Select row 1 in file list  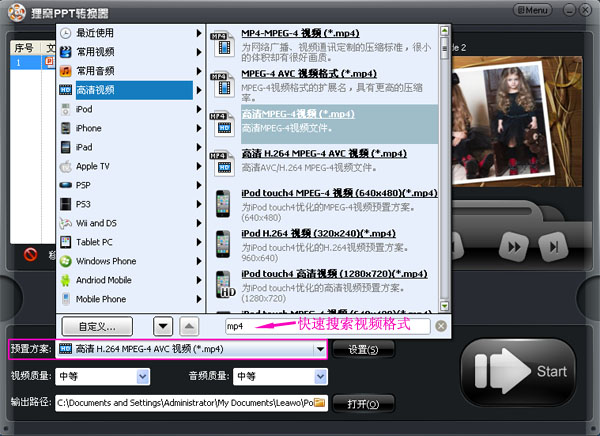click(x=33, y=62)
